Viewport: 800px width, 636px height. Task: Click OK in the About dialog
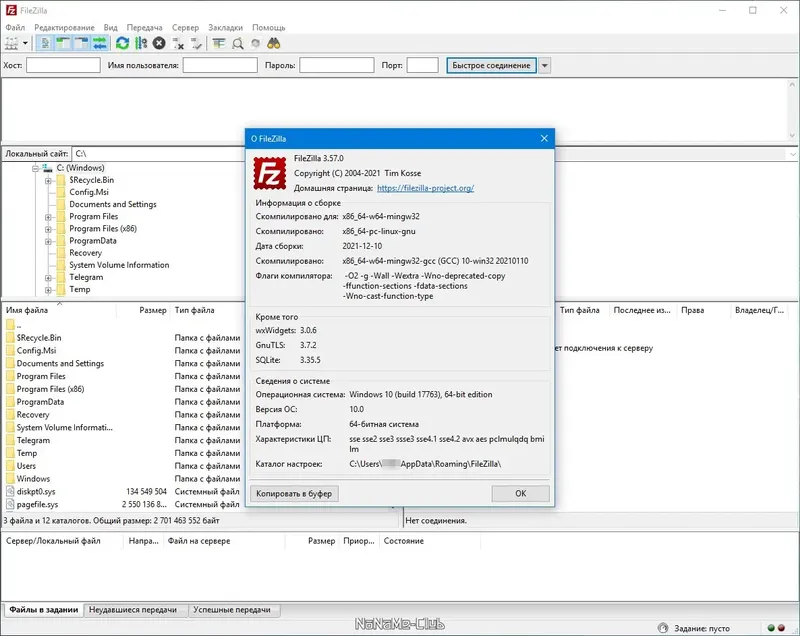tap(520, 494)
